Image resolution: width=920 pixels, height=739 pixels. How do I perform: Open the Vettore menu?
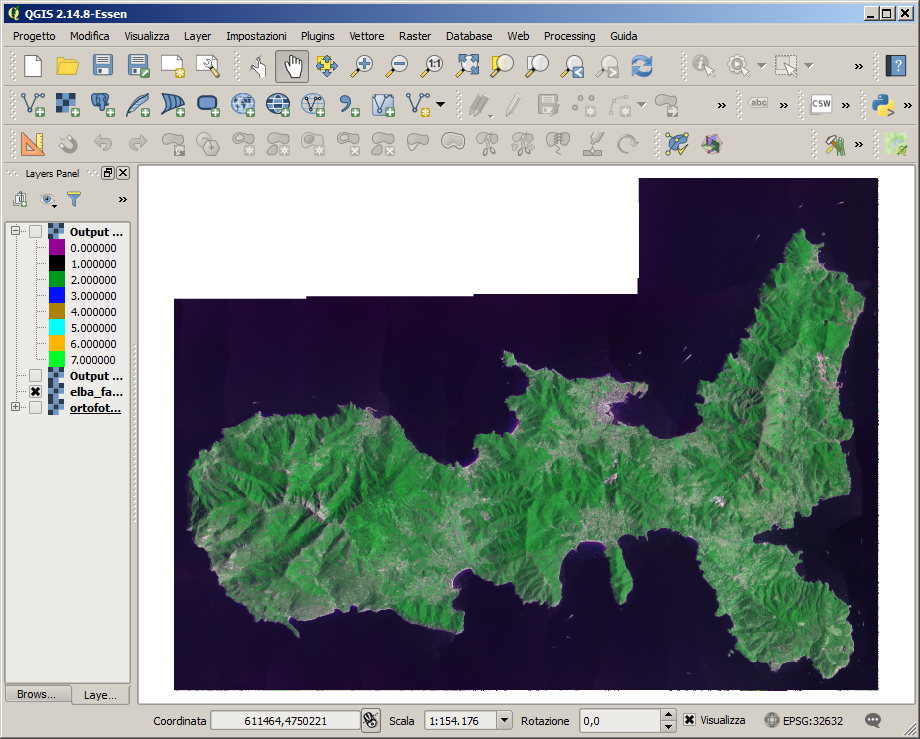[x=366, y=36]
